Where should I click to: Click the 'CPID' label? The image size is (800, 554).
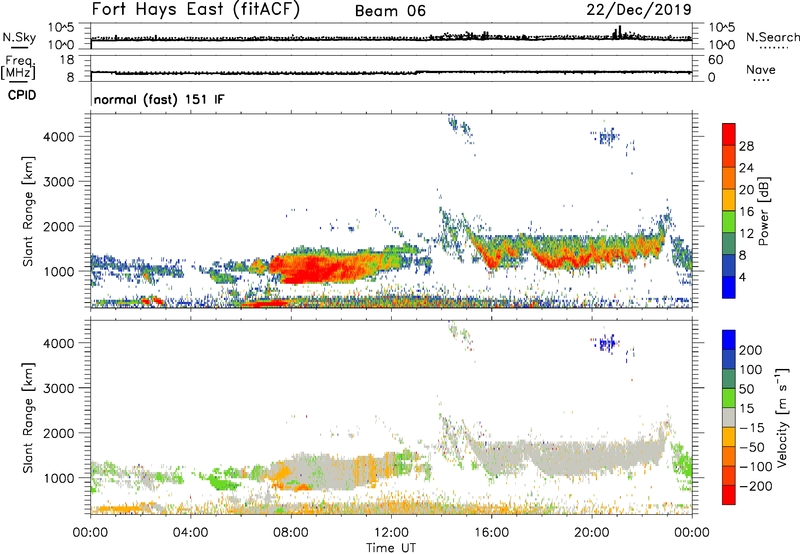(22, 95)
